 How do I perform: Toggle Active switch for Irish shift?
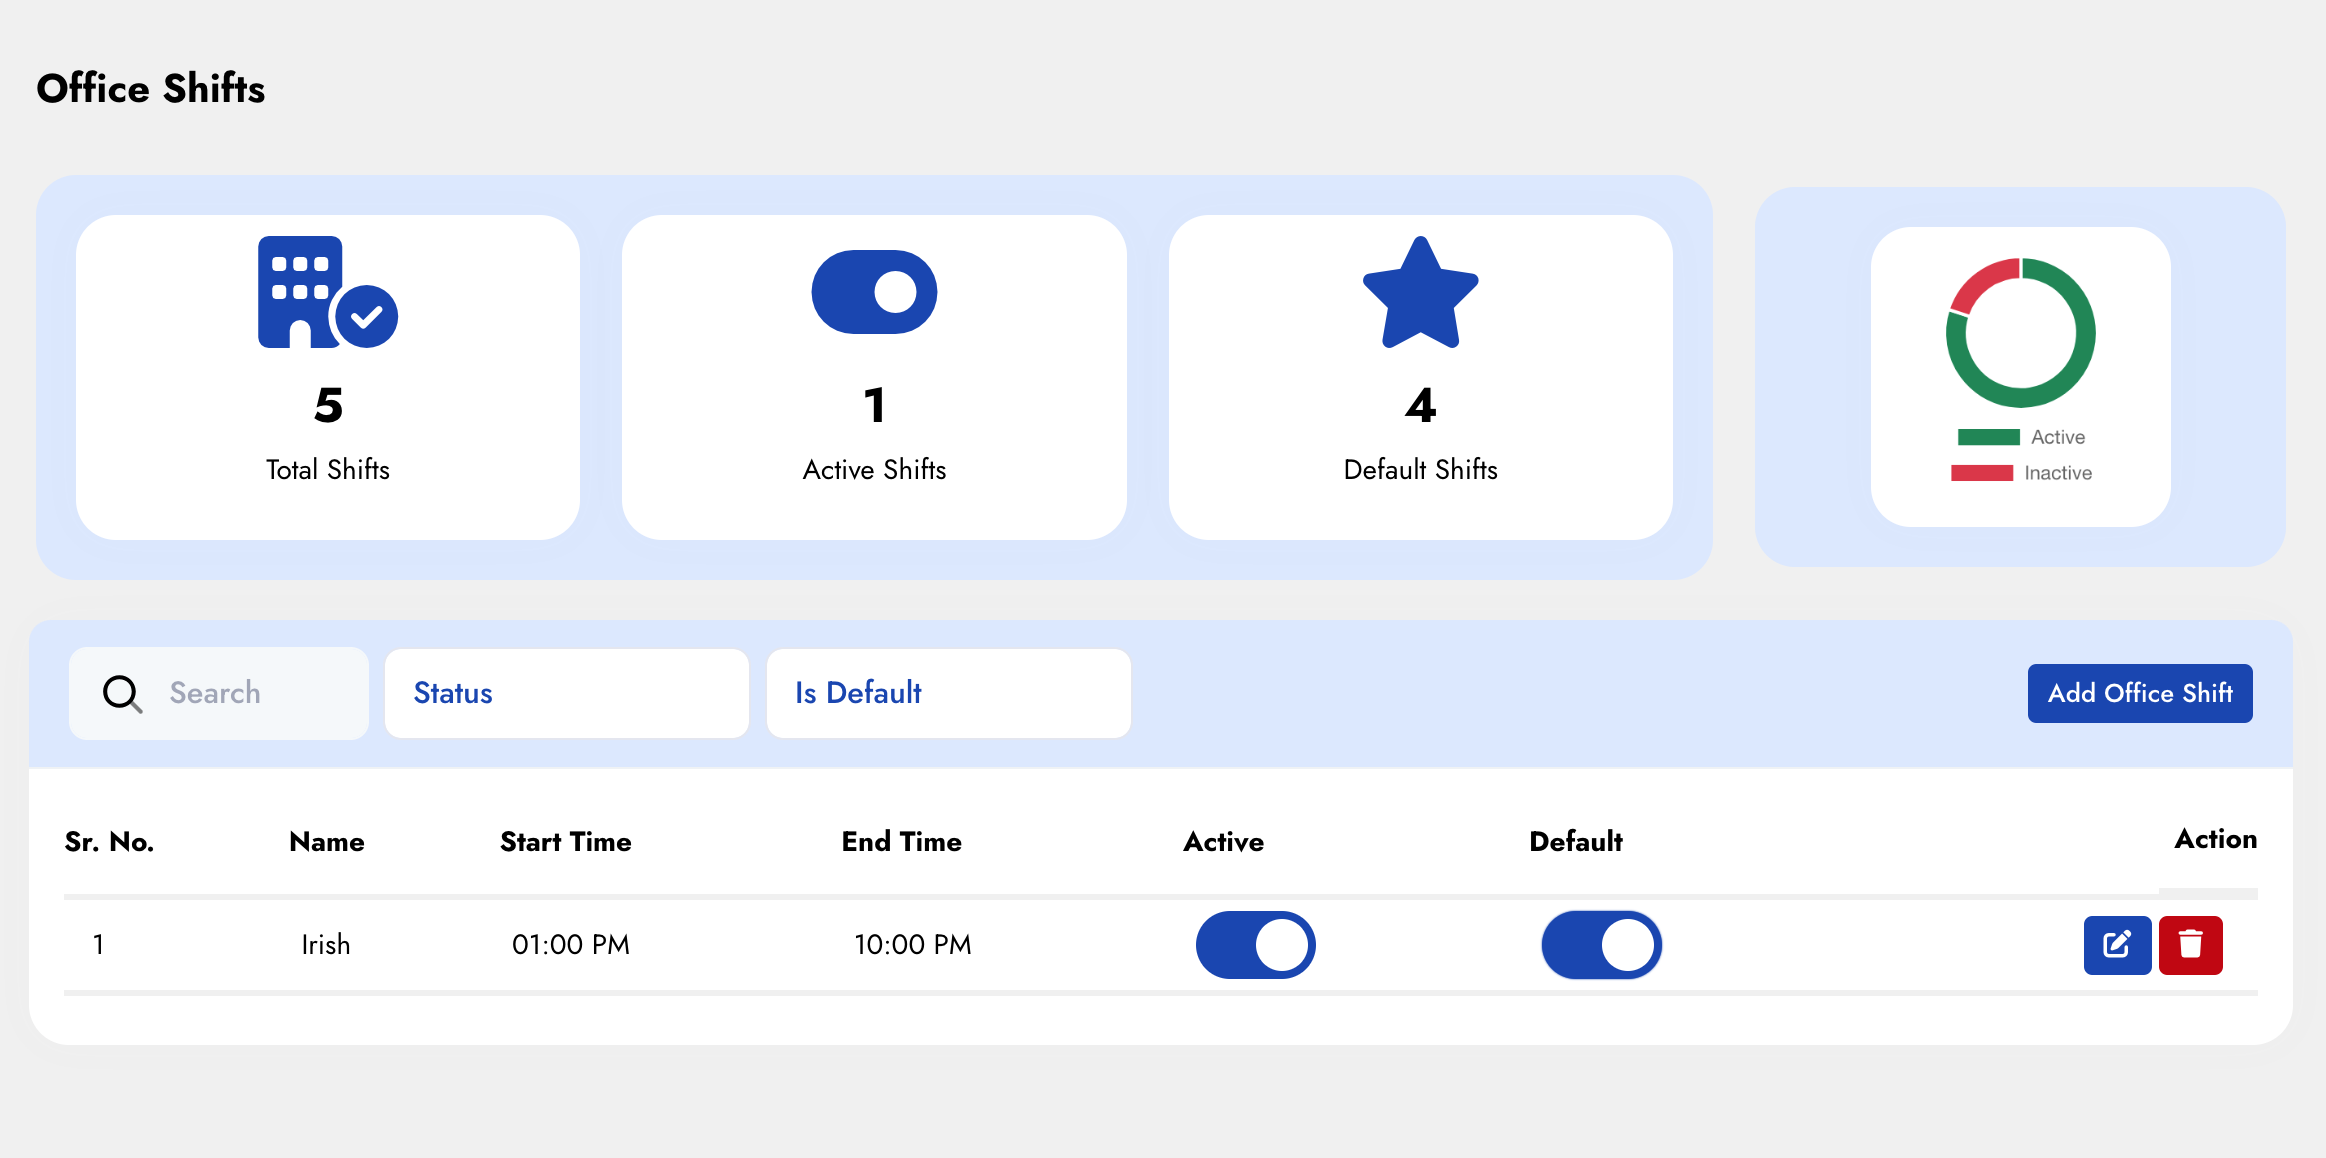point(1255,945)
